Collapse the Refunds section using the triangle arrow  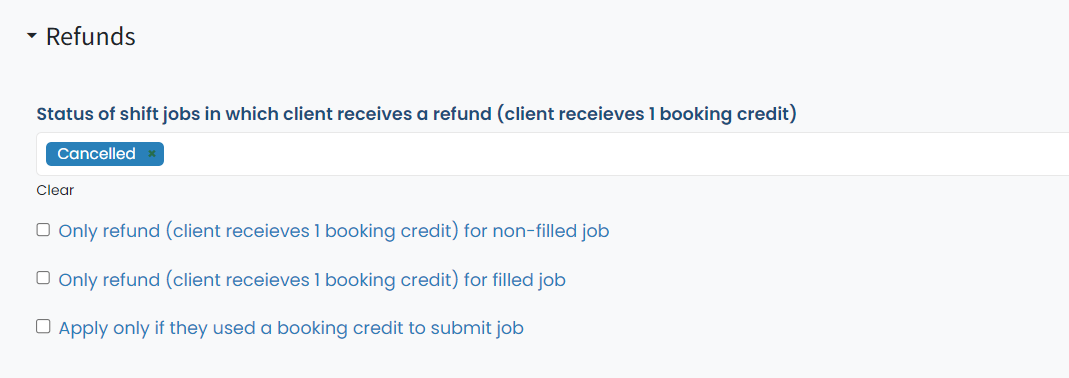point(31,37)
